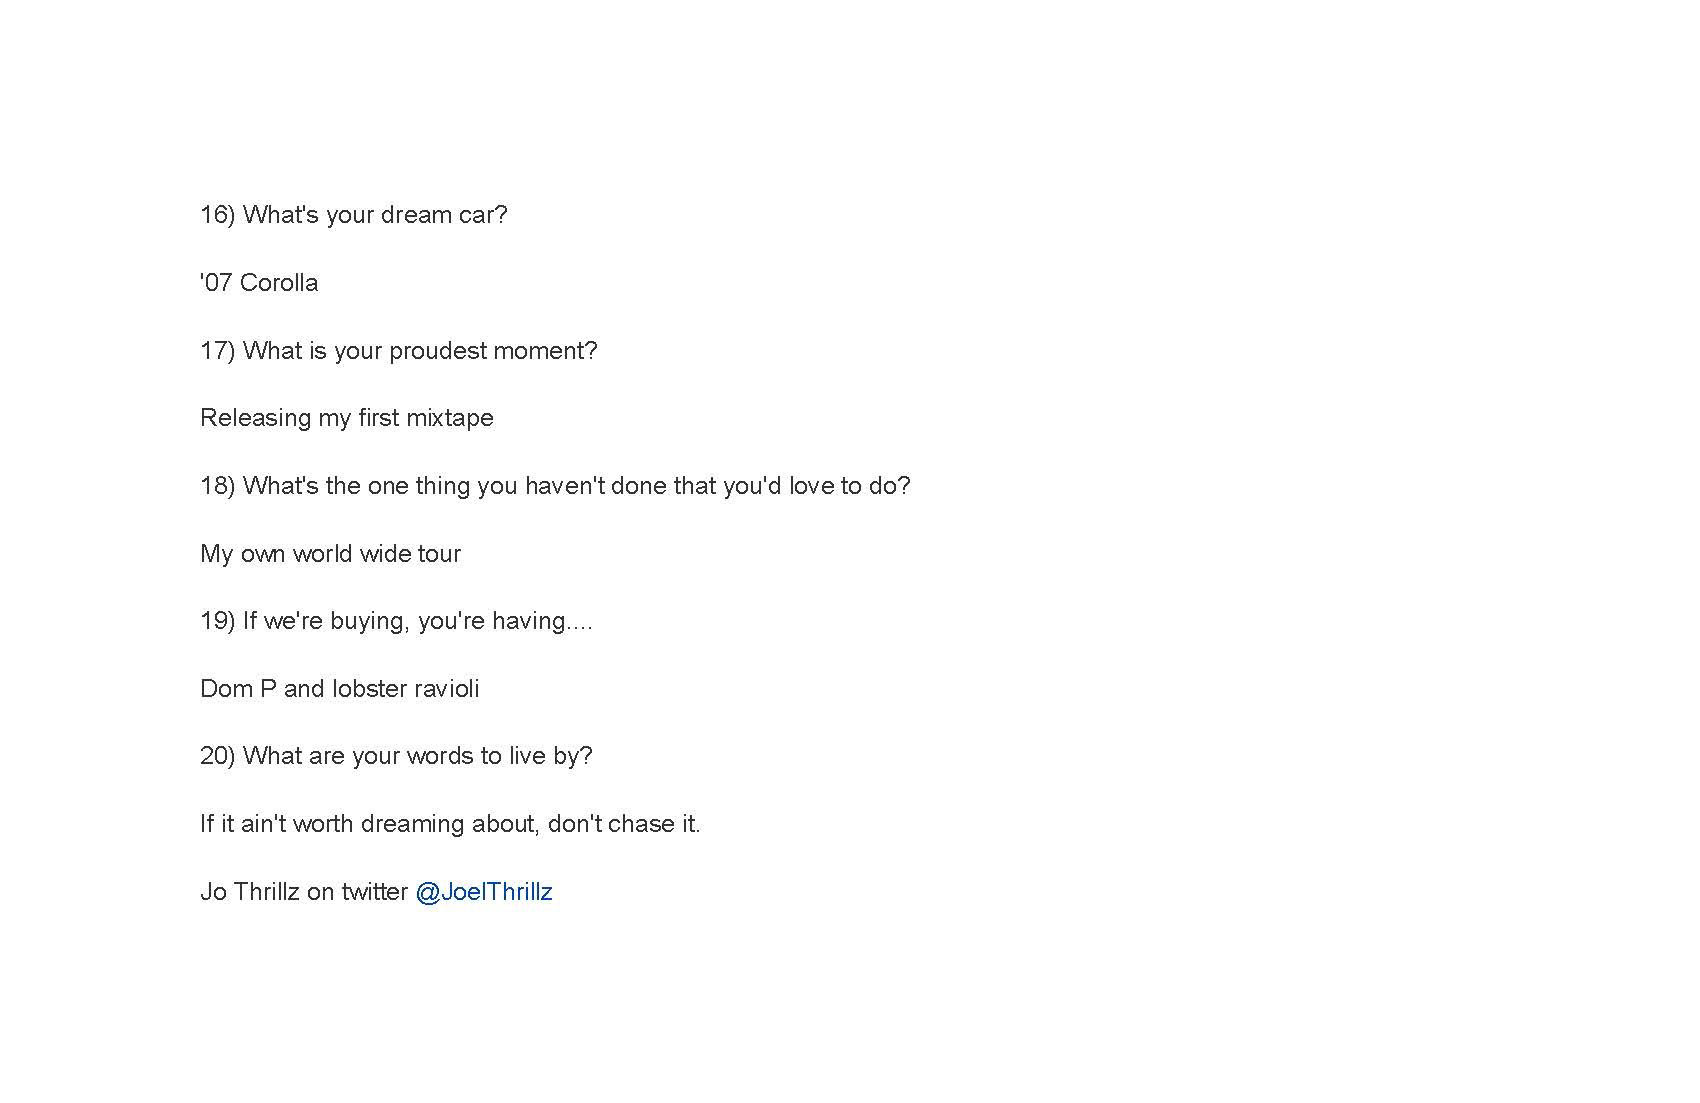Viewport: 1700px width, 1103px height.
Task: Click the word 'Corolla'
Action: point(279,283)
